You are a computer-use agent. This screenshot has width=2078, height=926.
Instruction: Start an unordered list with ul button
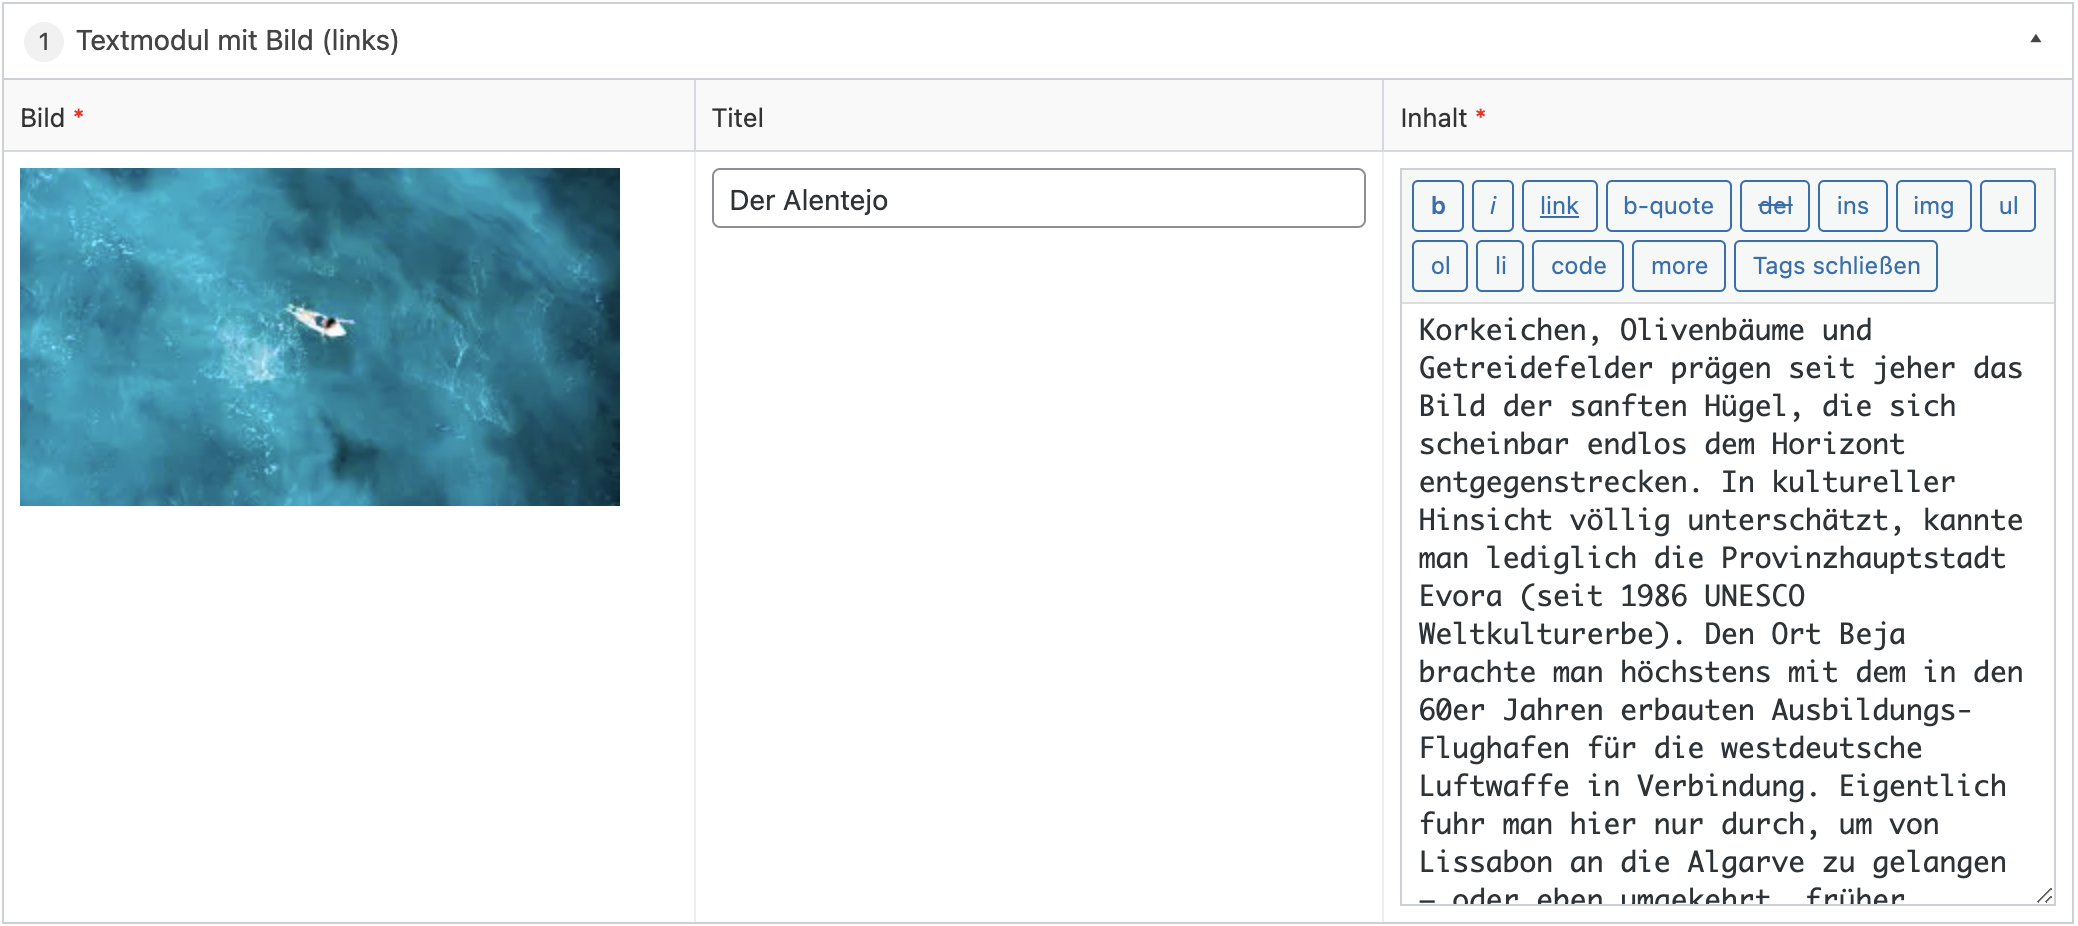(x=2007, y=206)
